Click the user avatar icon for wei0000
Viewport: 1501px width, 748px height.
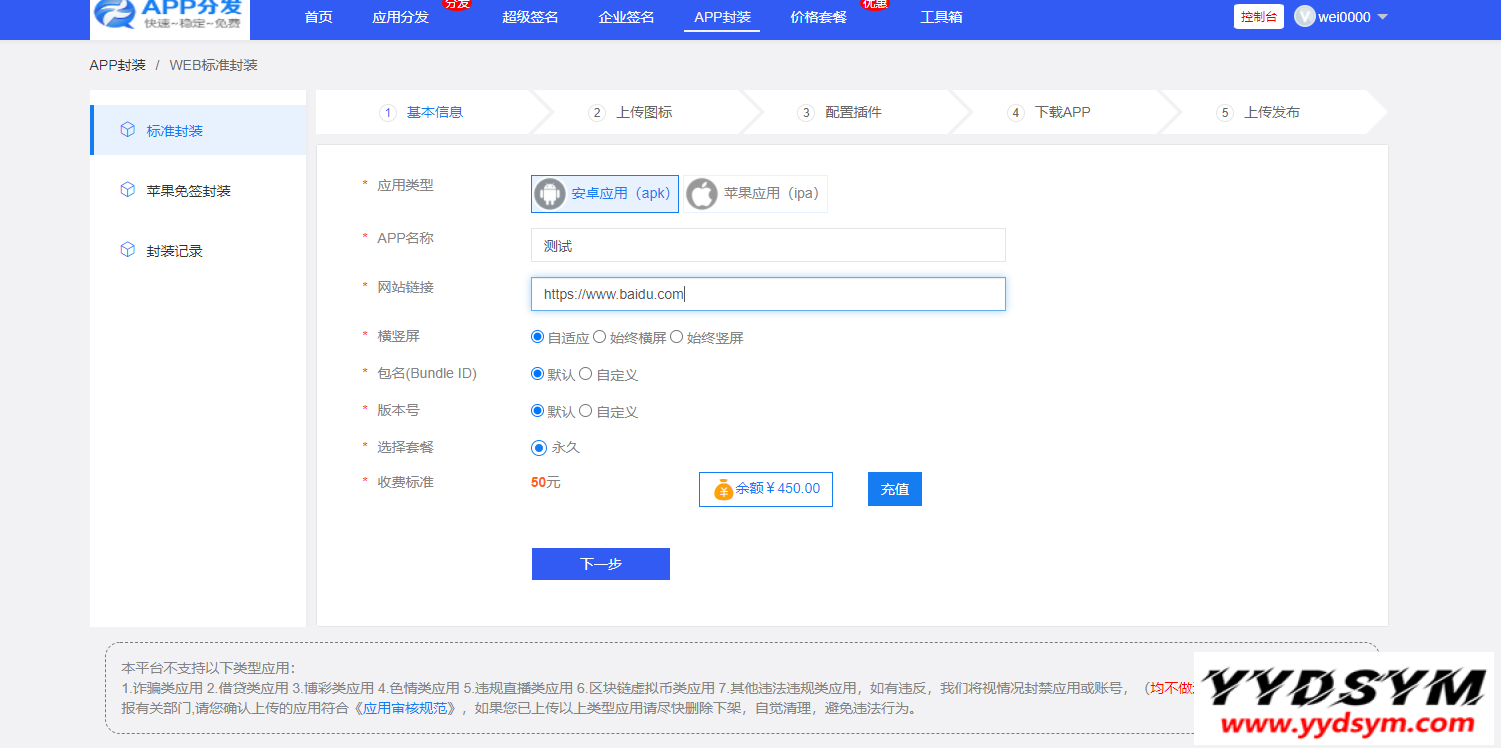(x=1304, y=17)
